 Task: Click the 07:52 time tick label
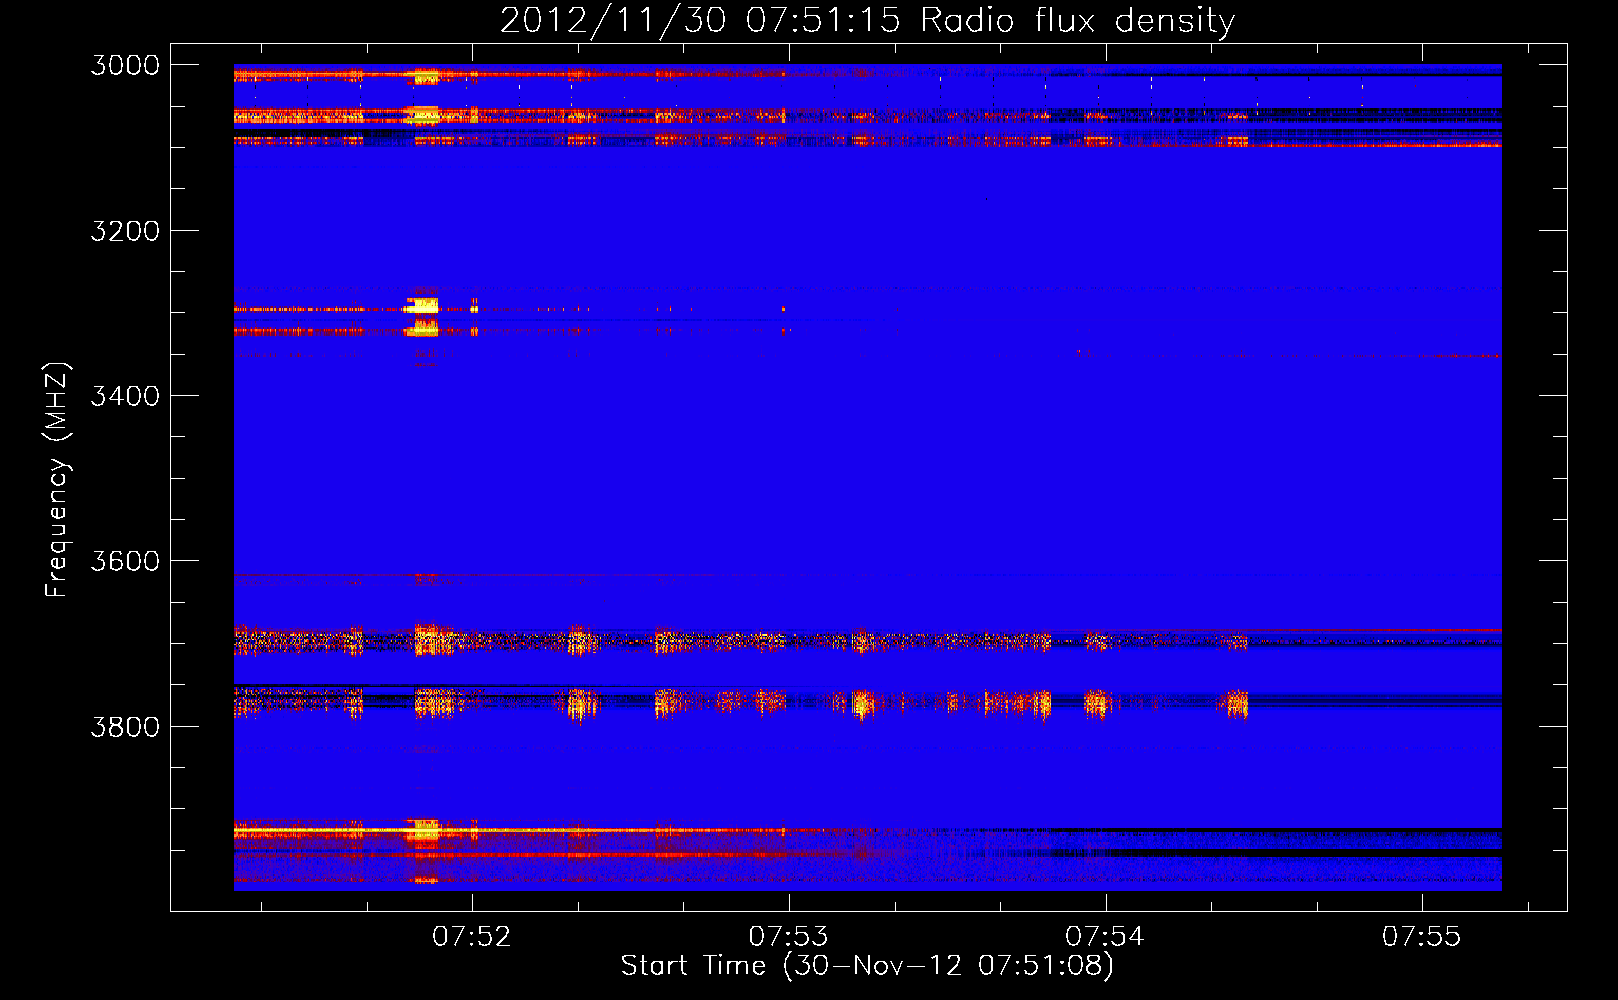471,937
